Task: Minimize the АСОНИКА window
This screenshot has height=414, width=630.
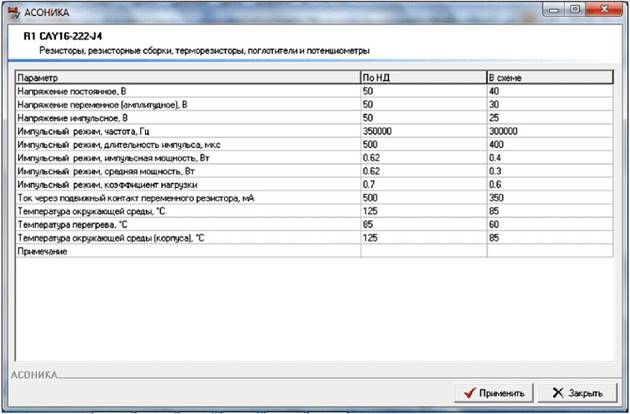Action: 548,9
